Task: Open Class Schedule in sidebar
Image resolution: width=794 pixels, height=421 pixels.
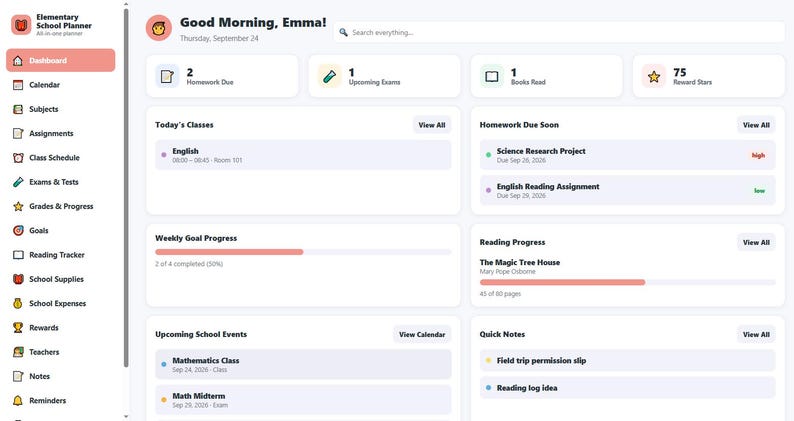Action: click(61, 158)
